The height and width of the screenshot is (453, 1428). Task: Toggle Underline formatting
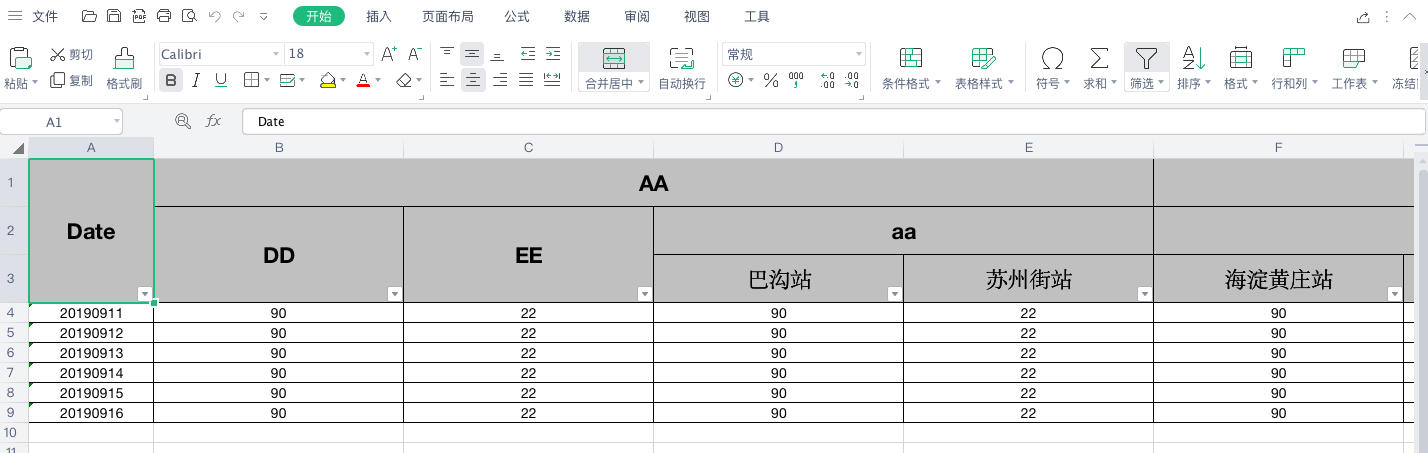[x=221, y=80]
